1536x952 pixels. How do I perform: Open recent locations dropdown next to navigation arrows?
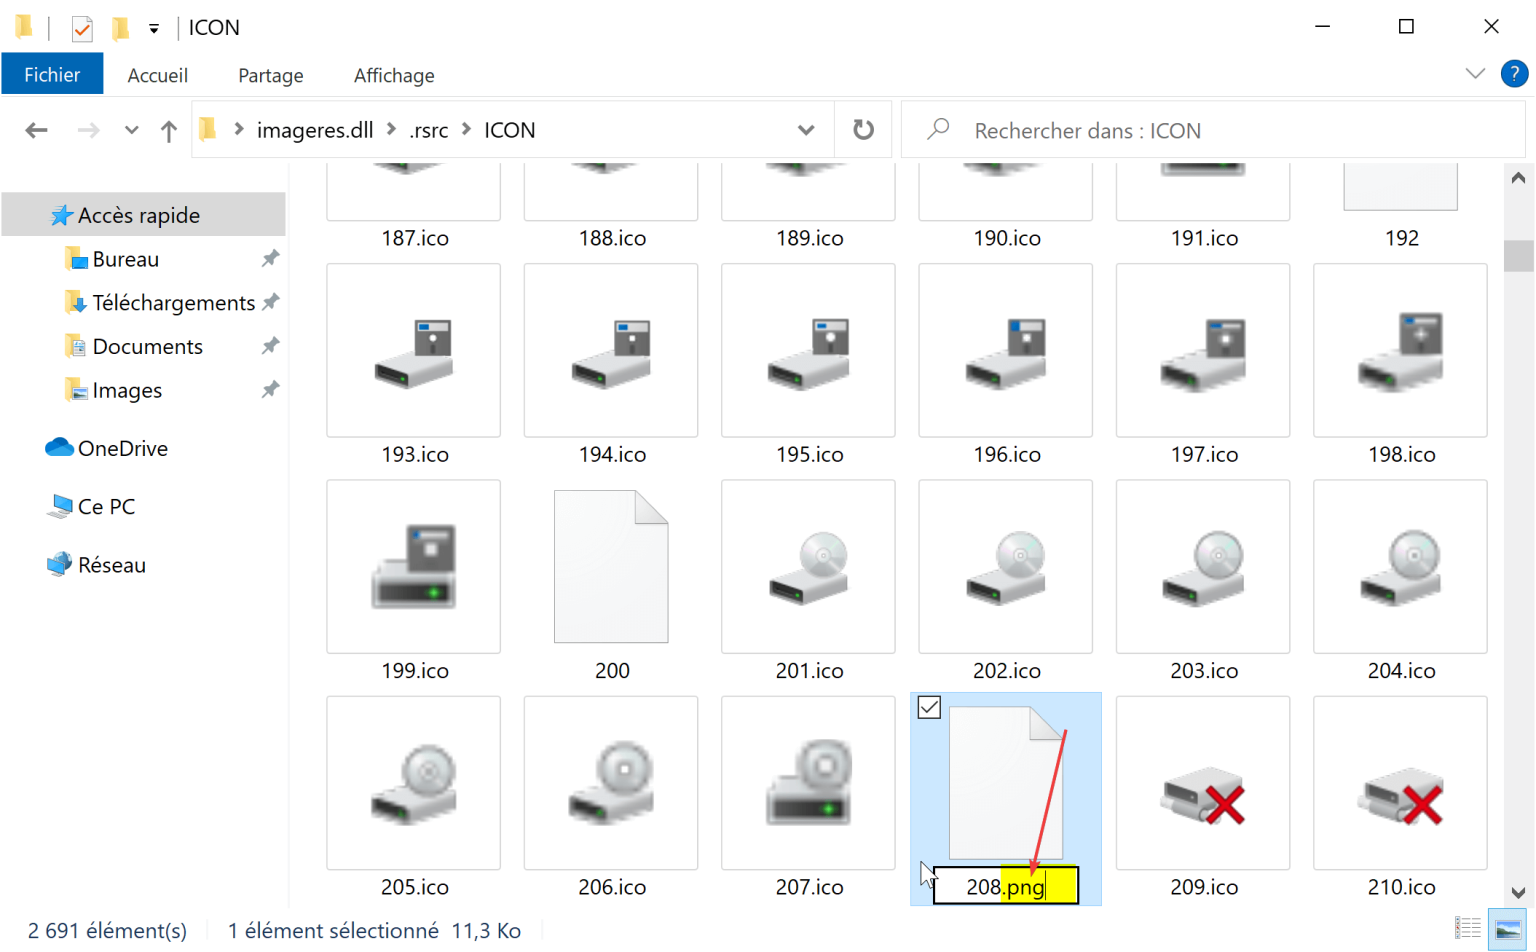131,129
